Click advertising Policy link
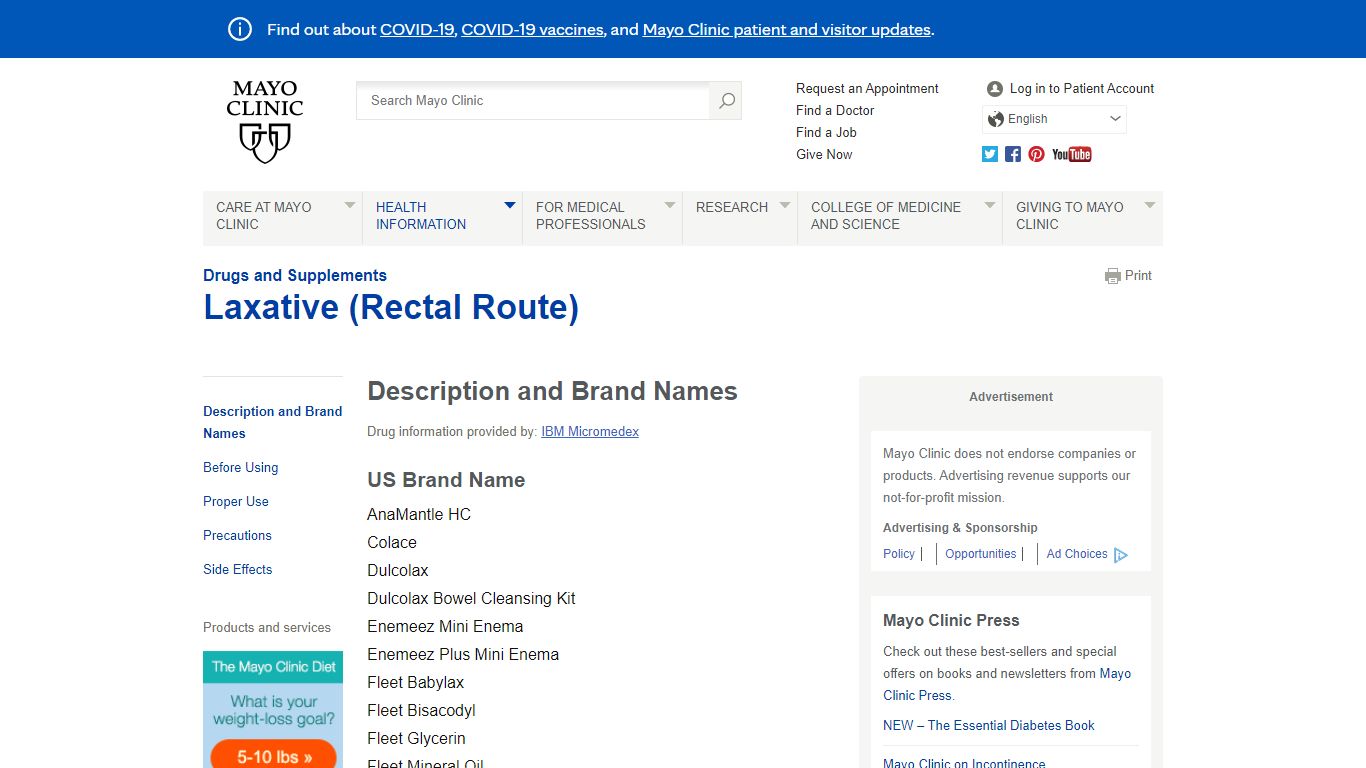Viewport: 1366px width, 768px height. (x=899, y=554)
